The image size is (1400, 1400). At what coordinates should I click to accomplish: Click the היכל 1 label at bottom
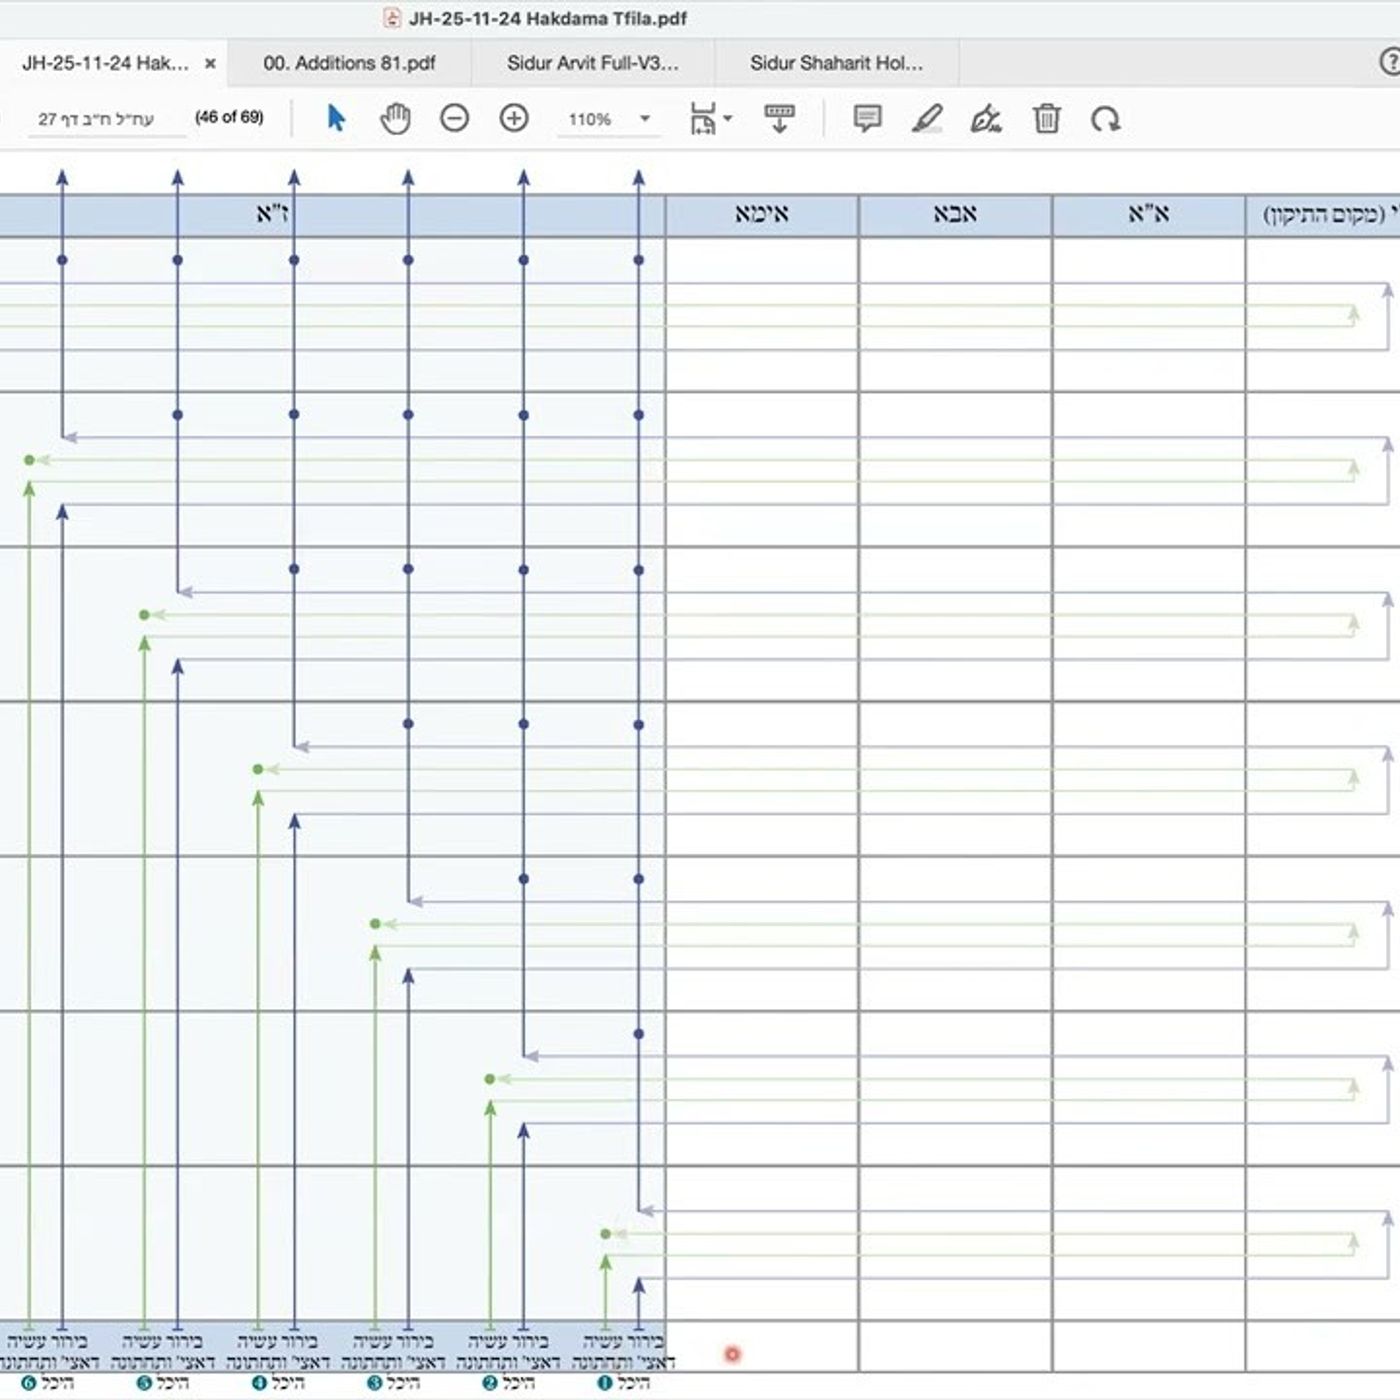[x=624, y=1383]
